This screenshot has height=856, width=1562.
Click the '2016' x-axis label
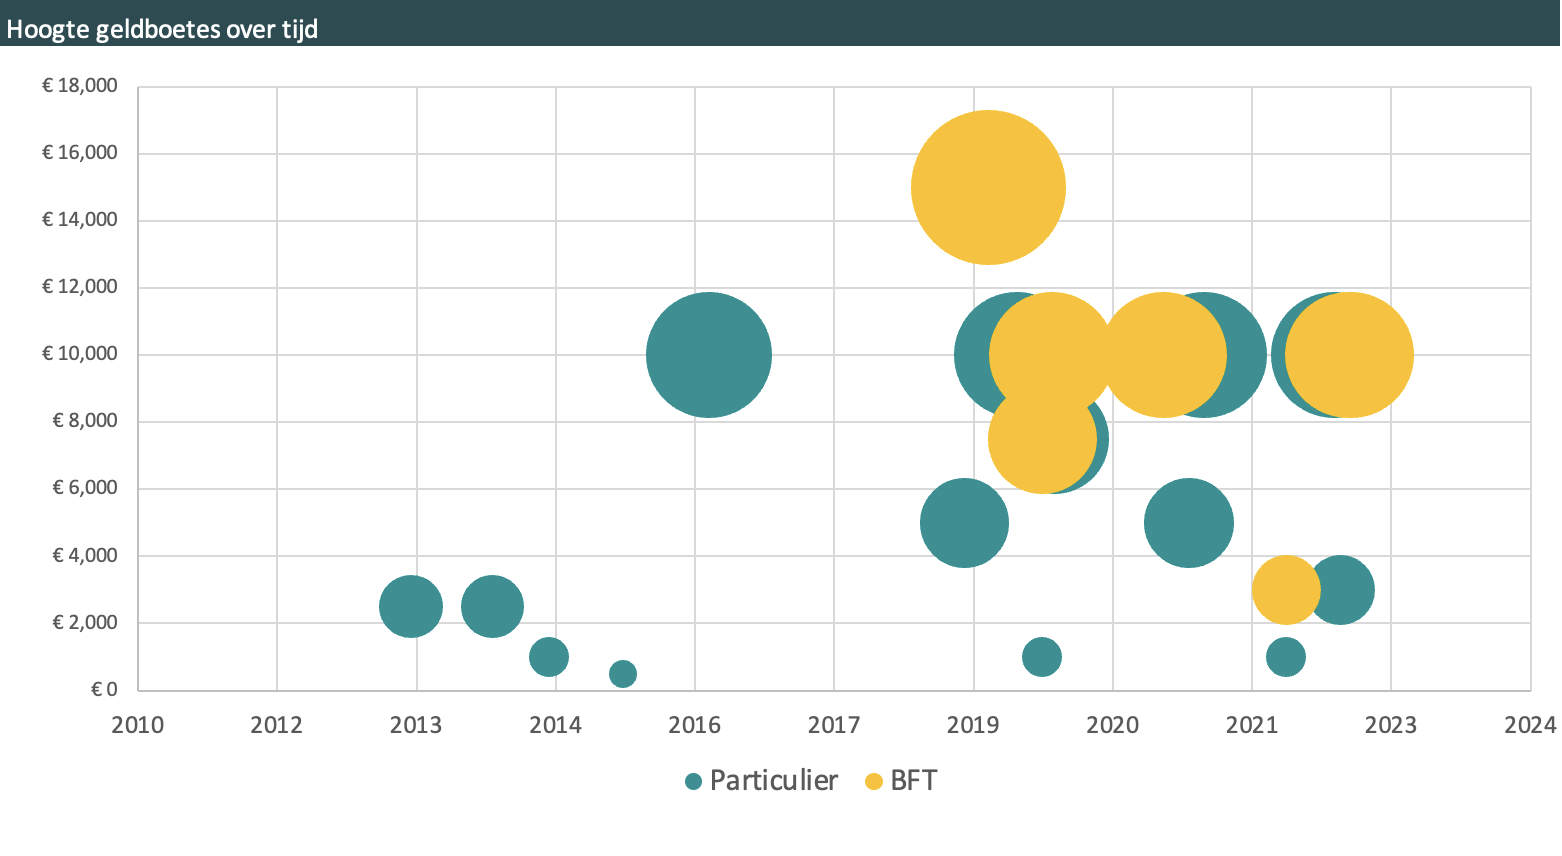click(x=695, y=725)
